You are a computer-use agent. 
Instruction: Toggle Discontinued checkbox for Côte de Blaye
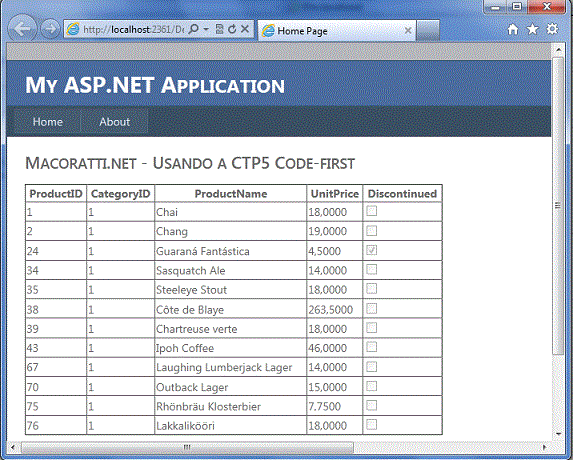(372, 309)
